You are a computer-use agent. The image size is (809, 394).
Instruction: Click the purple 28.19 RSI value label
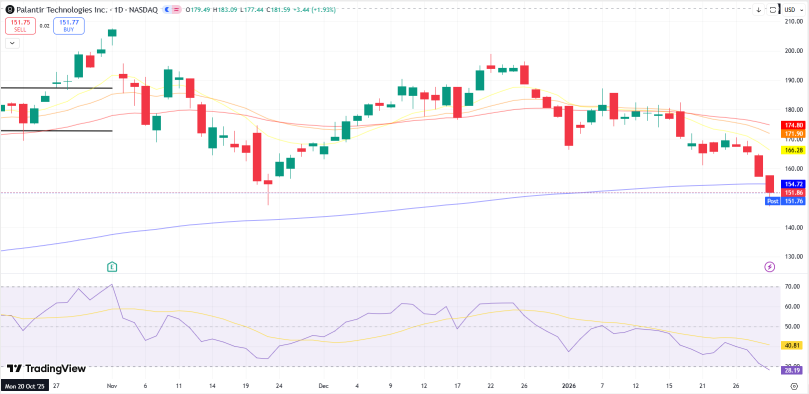(791, 369)
